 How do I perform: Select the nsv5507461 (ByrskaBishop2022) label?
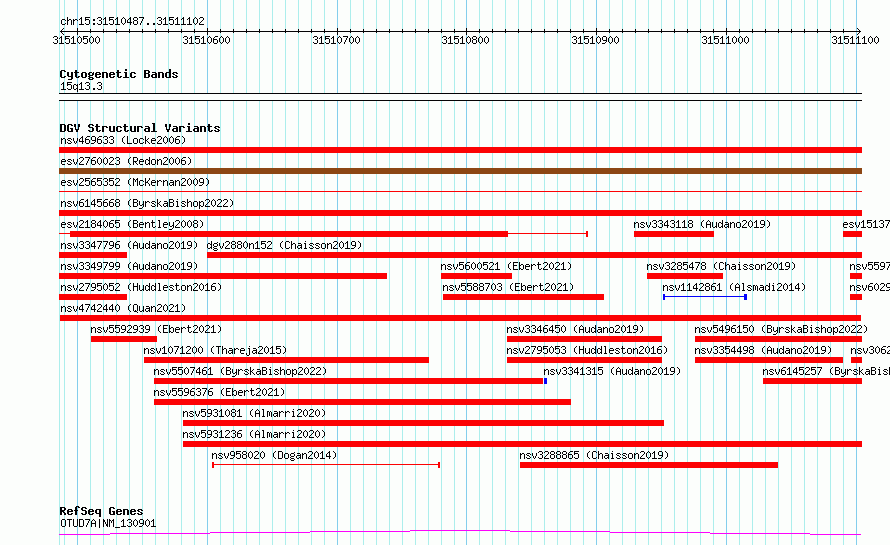240,371
